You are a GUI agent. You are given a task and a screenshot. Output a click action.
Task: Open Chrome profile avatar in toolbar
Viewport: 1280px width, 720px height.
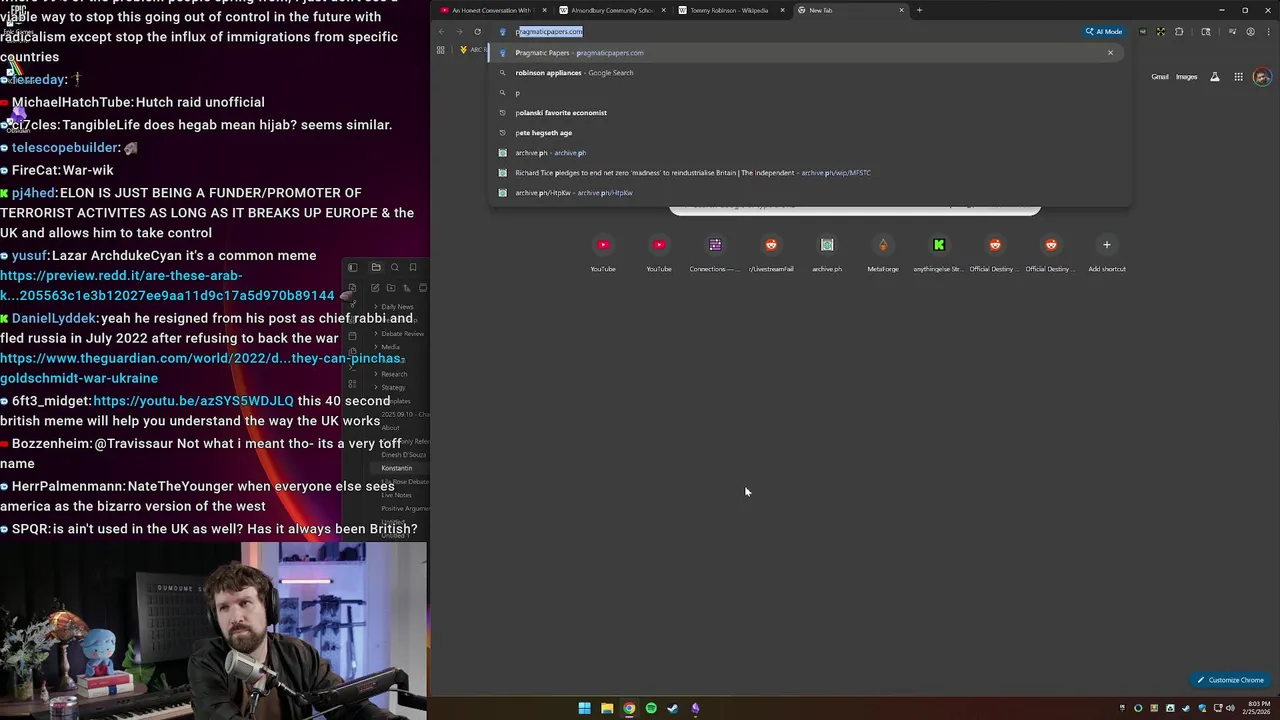pyautogui.click(x=1250, y=31)
